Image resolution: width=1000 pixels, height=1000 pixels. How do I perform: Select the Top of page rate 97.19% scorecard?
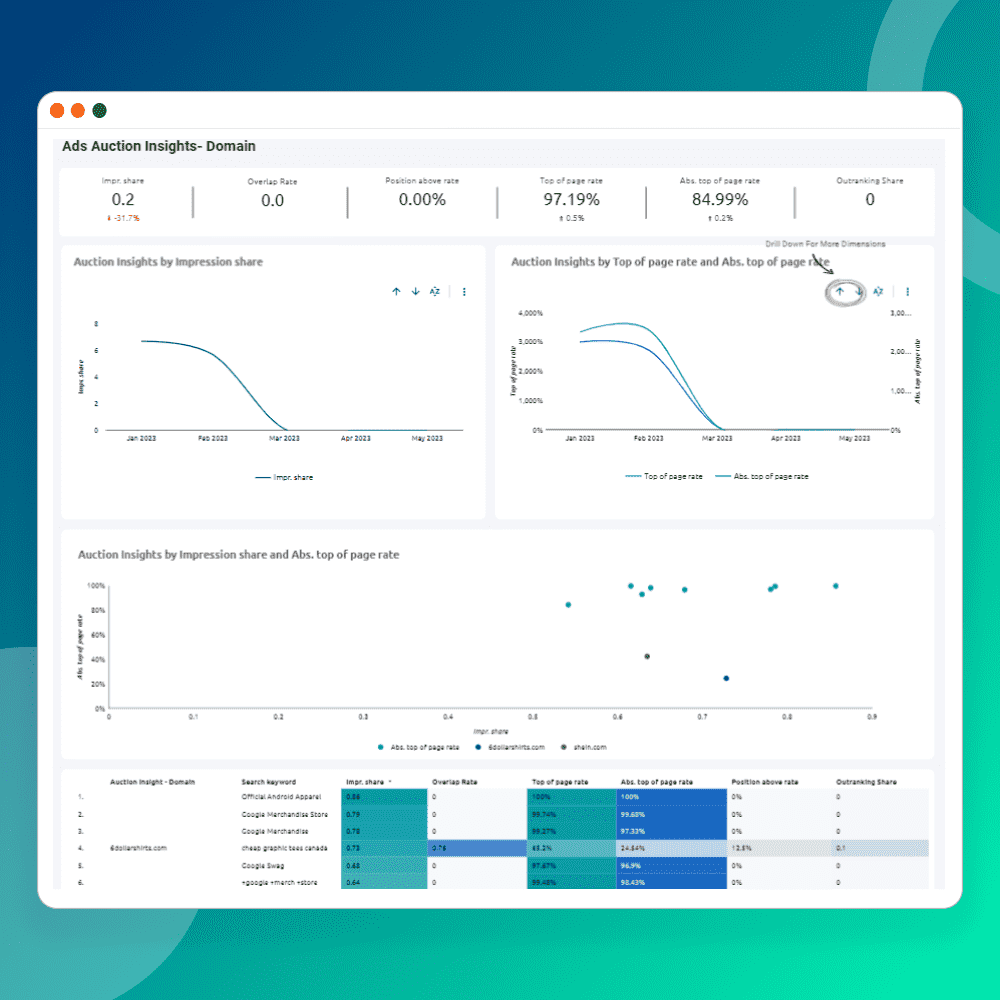571,200
